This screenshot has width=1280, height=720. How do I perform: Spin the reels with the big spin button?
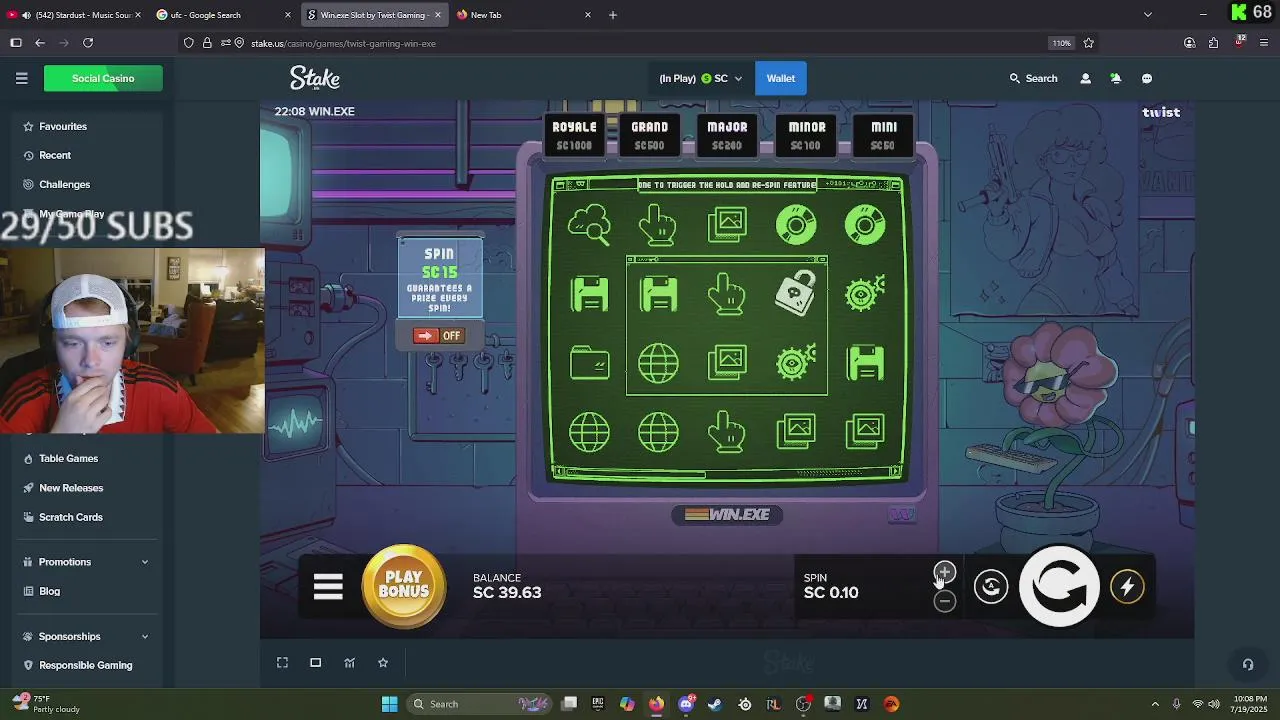coord(1059,586)
